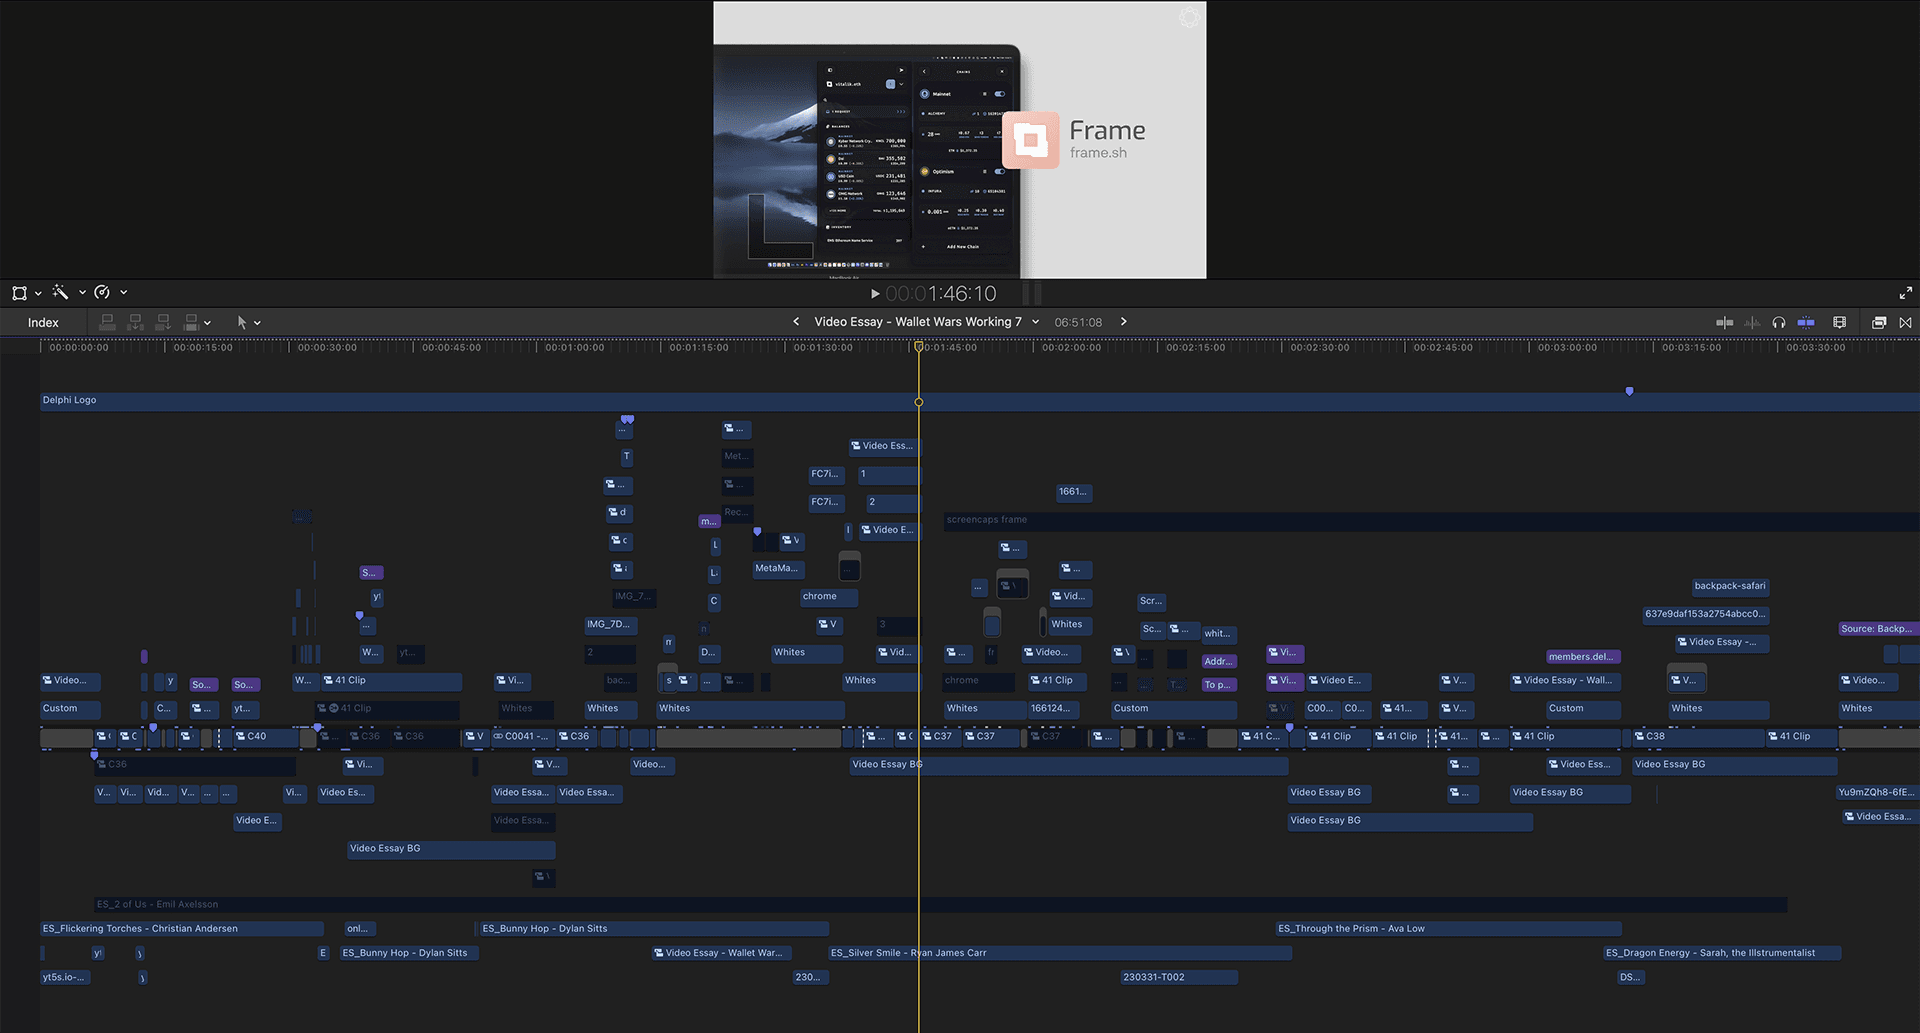Viewport: 1920px width, 1033px height.
Task: Expand the Retime menu chevron
Action: pos(124,293)
